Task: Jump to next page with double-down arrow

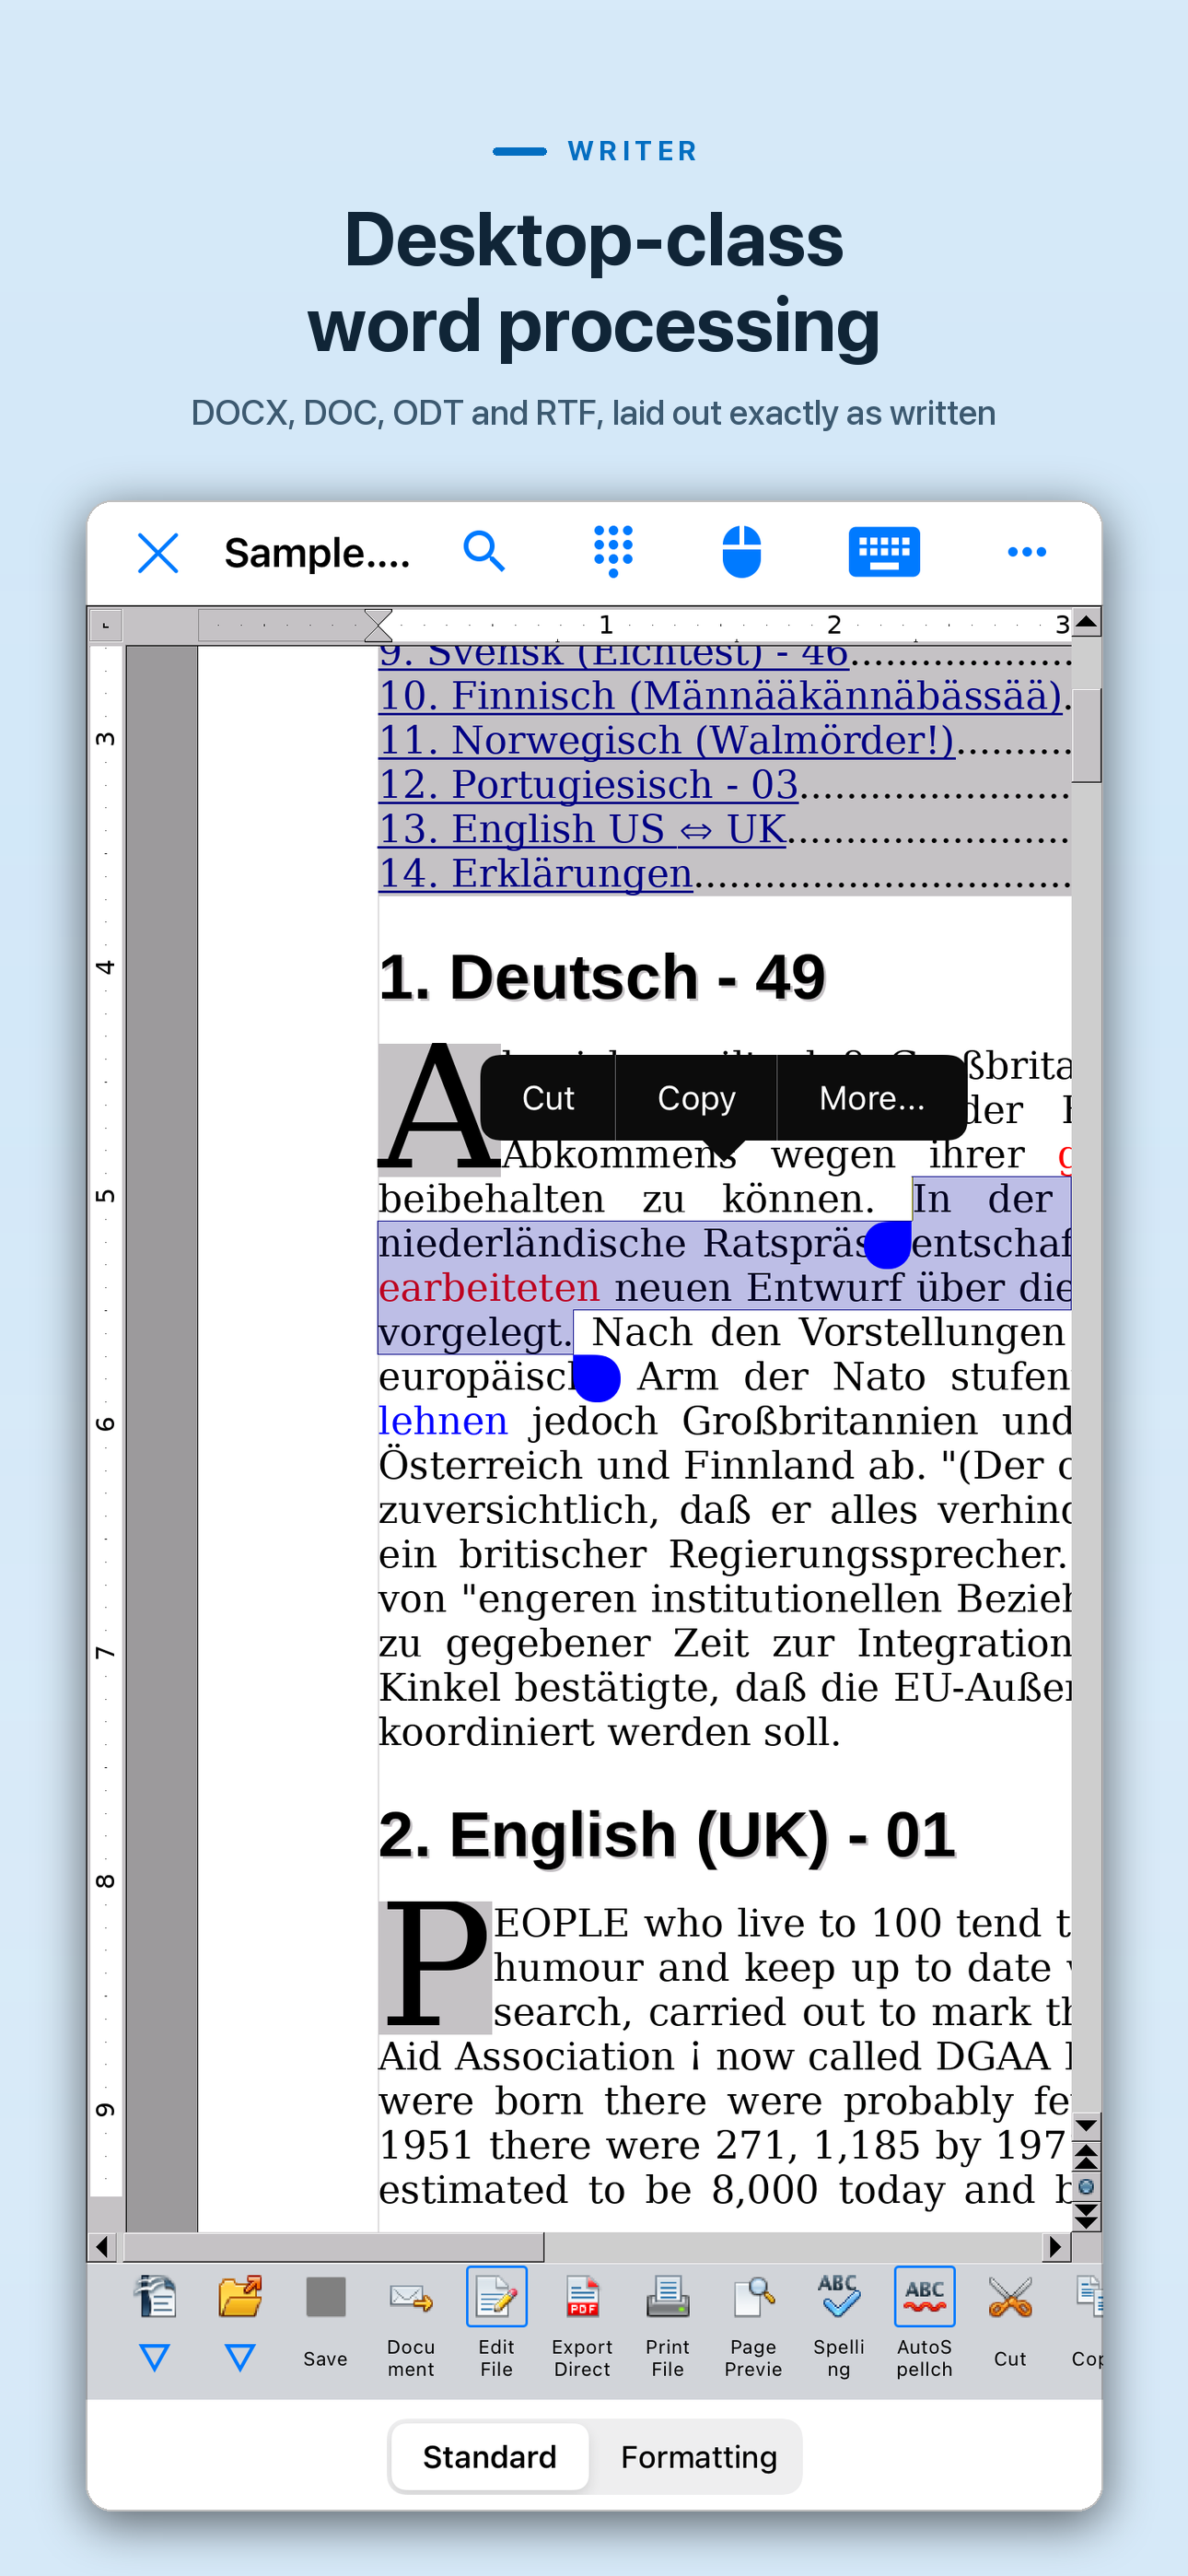Action: point(1086,2218)
